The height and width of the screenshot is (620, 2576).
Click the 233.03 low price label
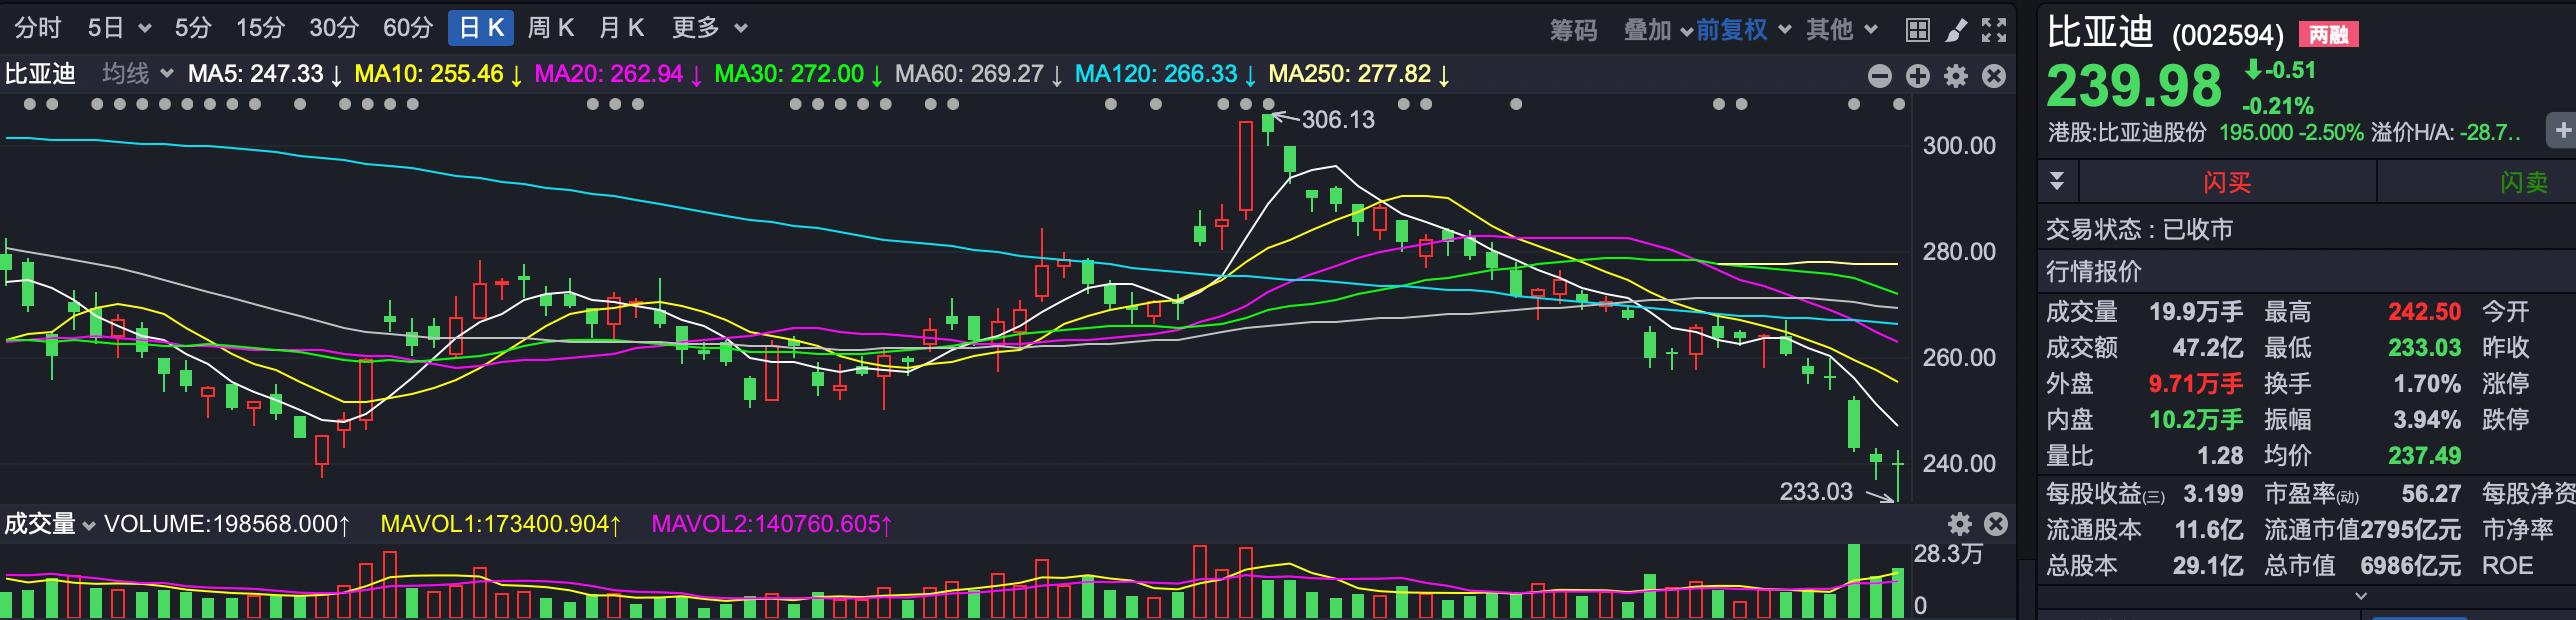point(1816,491)
